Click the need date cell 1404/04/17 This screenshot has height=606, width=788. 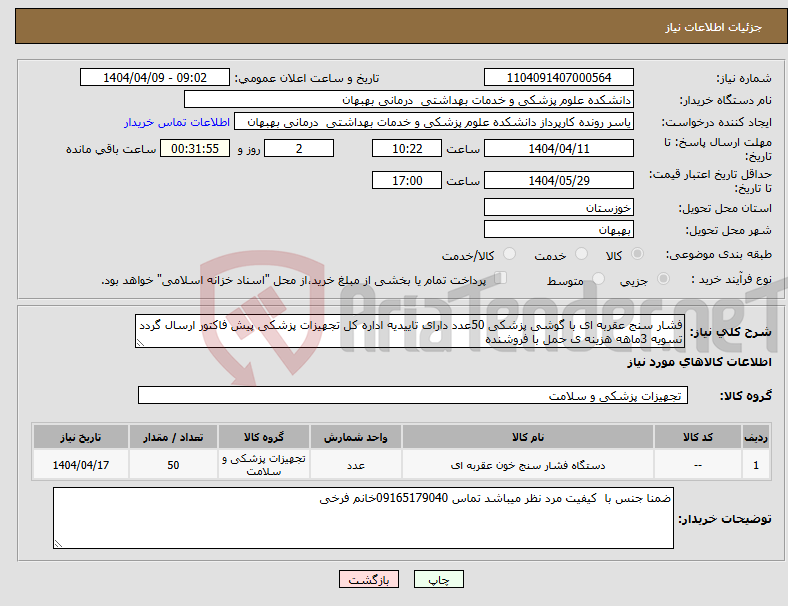click(81, 465)
